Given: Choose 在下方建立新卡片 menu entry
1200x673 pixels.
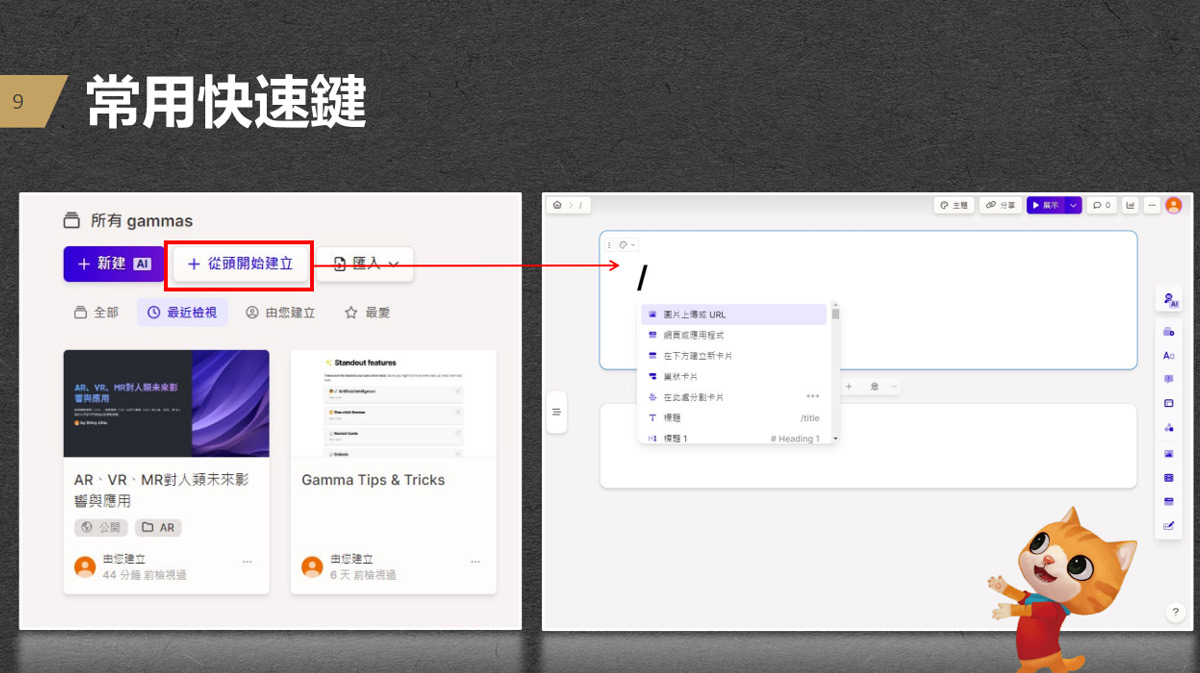Looking at the screenshot, I should [733, 356].
